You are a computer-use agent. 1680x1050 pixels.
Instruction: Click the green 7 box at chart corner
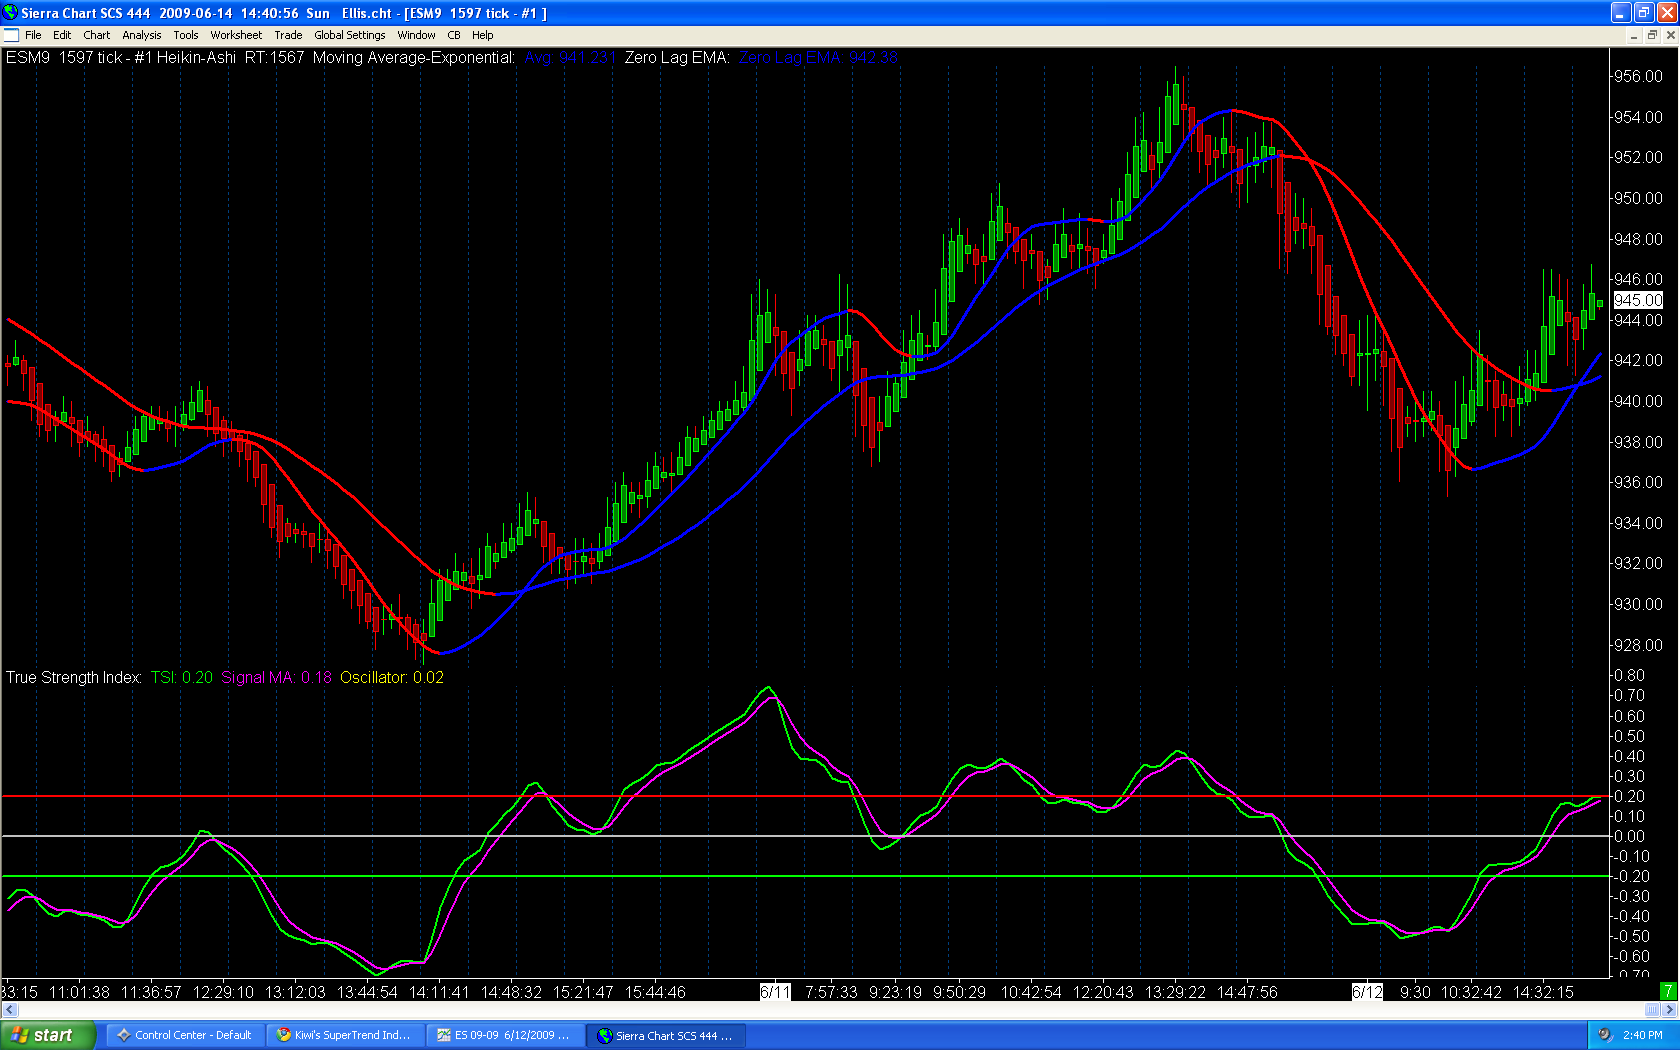coord(1668,991)
